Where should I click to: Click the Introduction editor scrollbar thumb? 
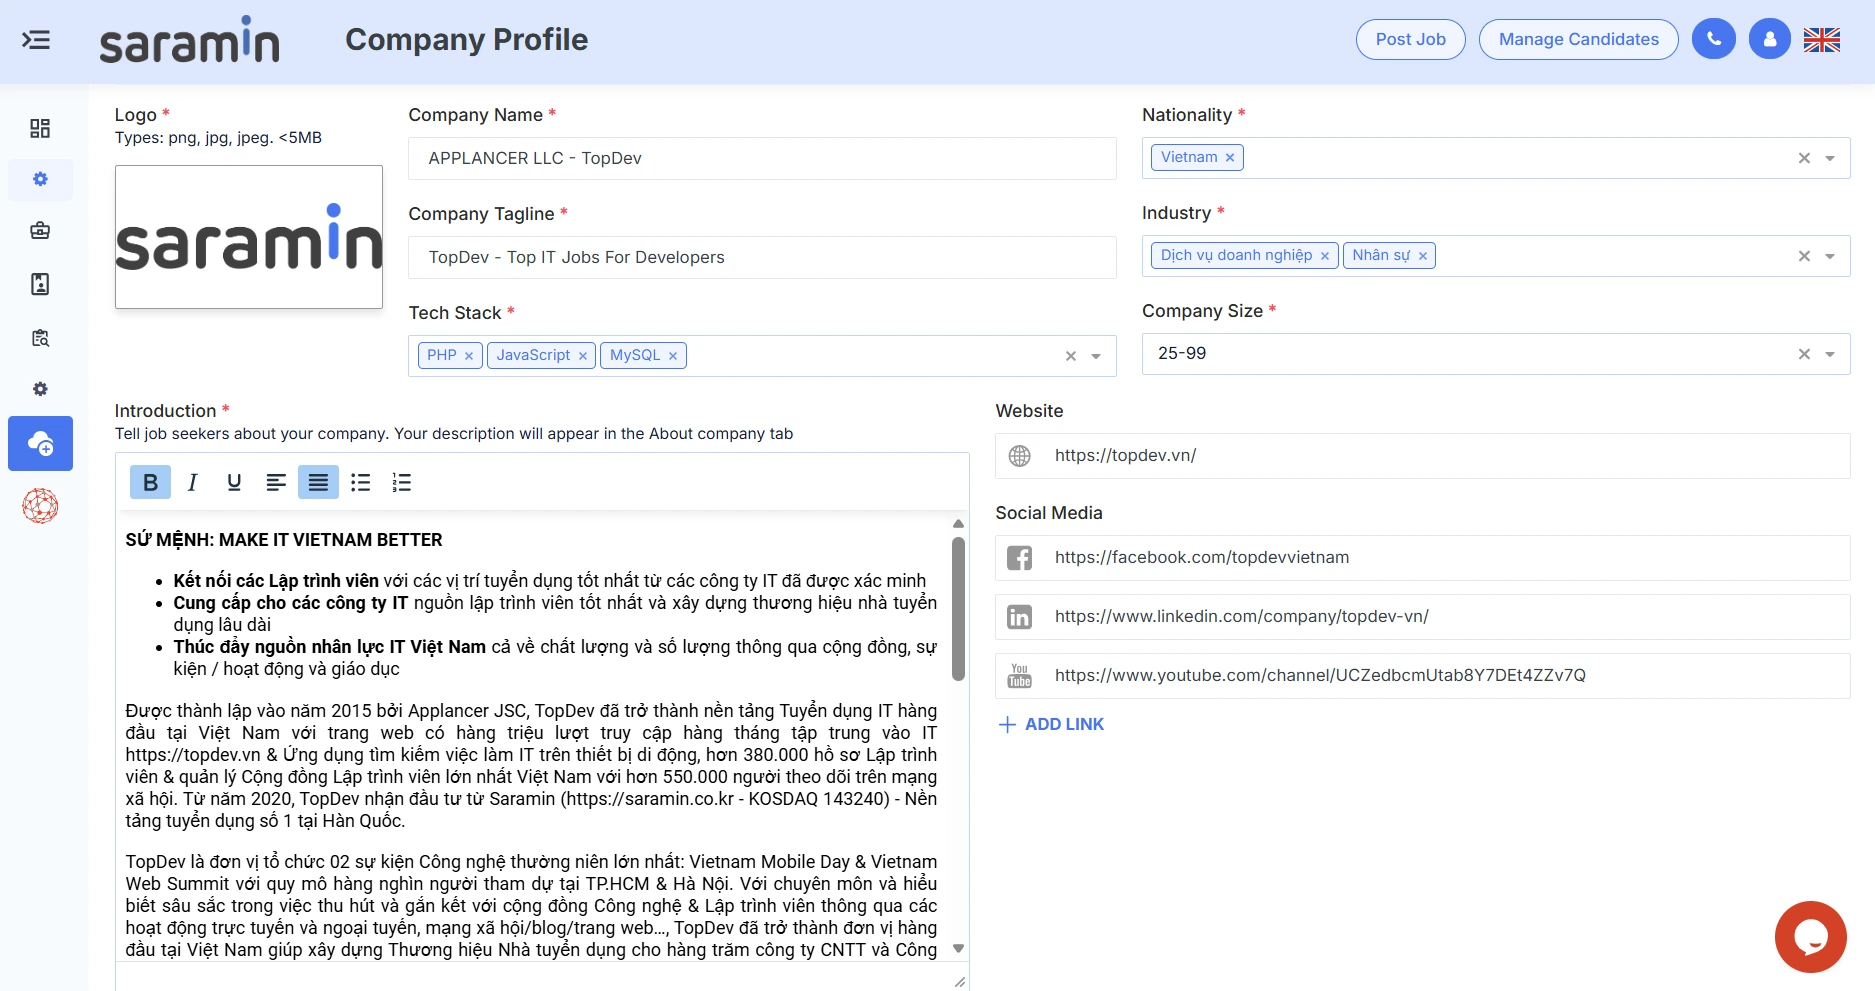coord(958,609)
